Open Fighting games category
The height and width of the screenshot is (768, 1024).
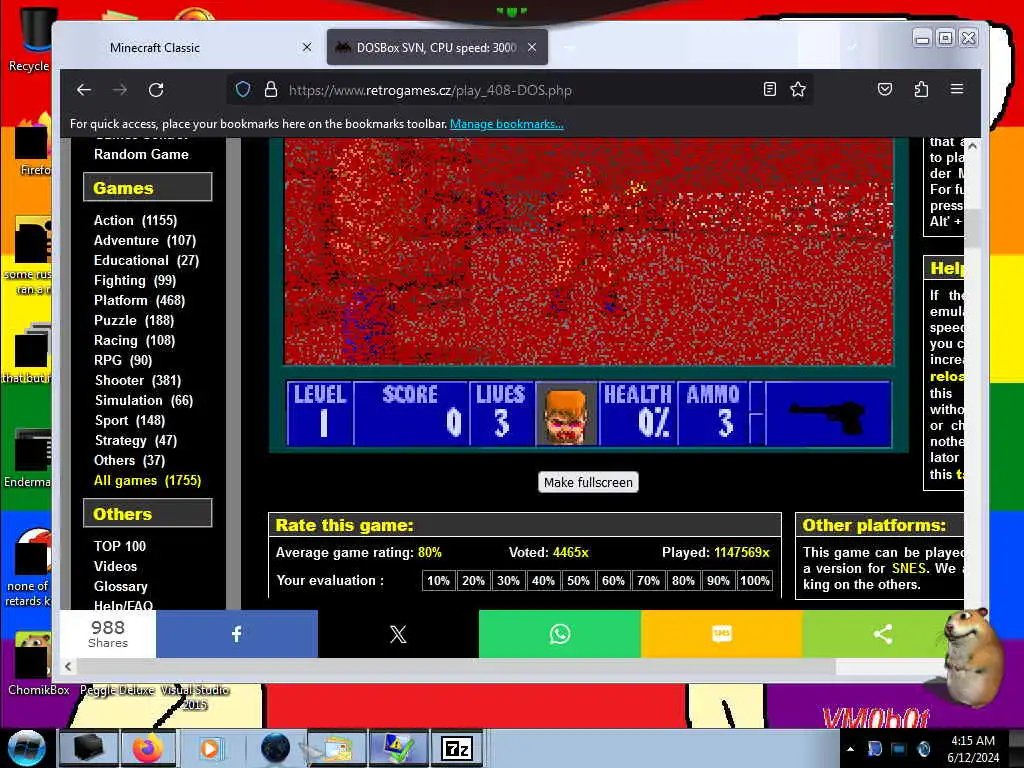(135, 280)
